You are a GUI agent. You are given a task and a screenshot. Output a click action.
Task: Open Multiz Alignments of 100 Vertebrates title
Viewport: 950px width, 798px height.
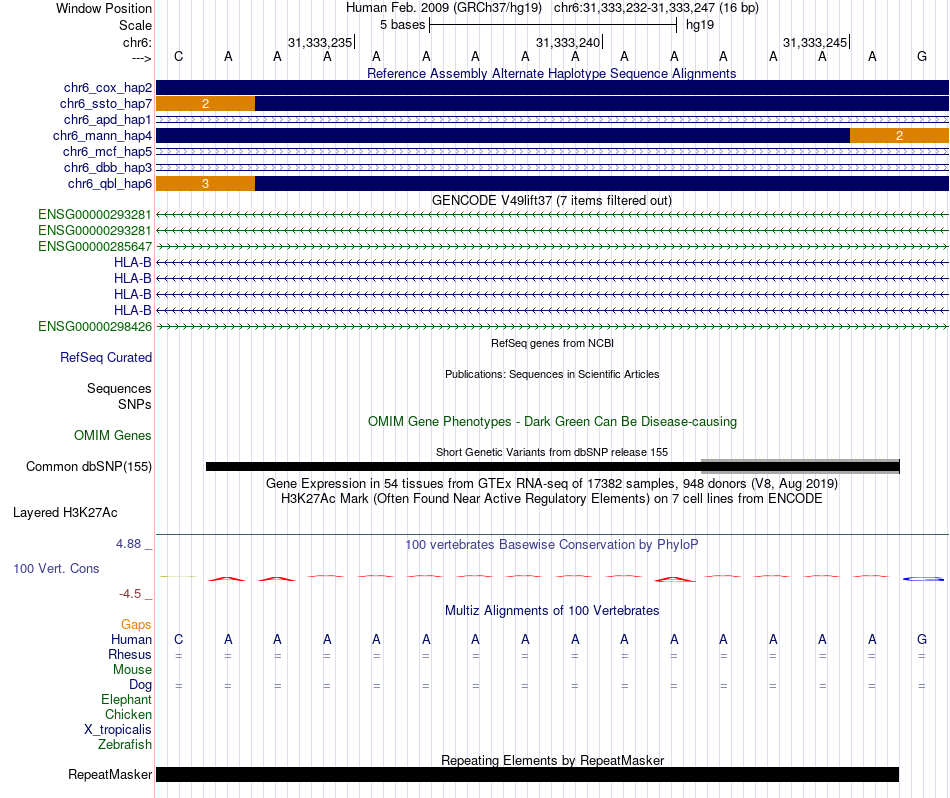pyautogui.click(x=552, y=610)
